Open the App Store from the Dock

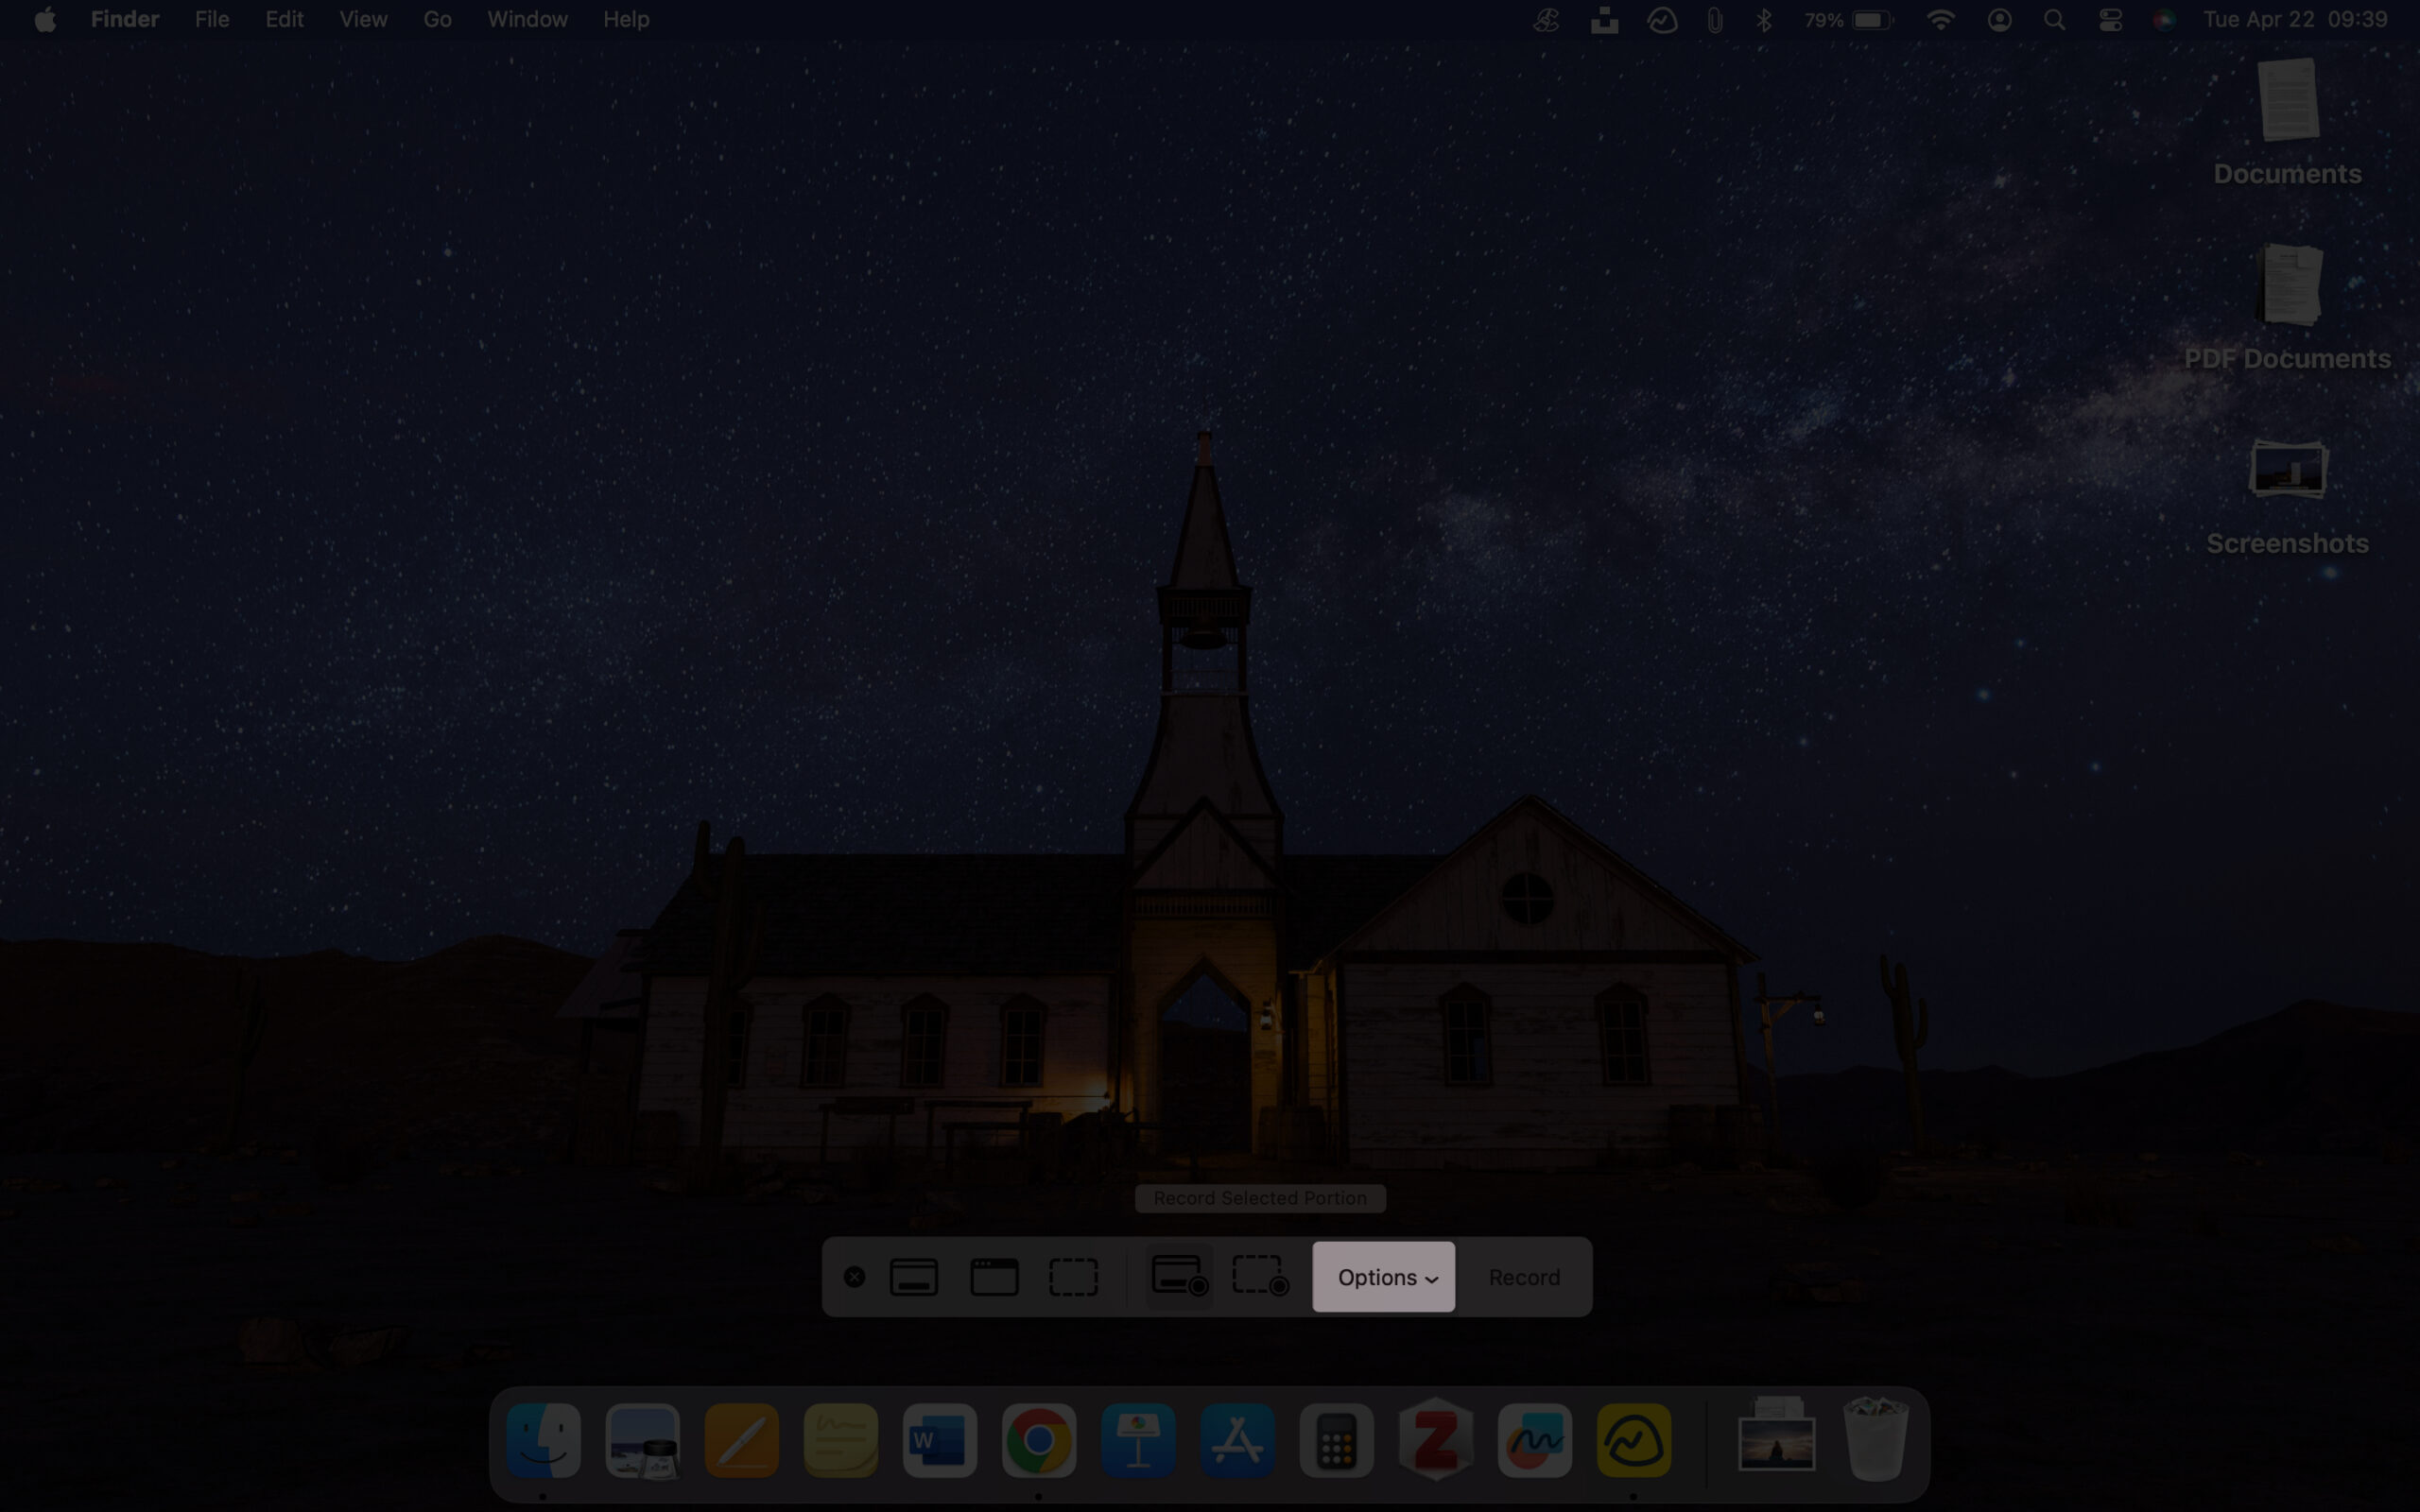coord(1238,1440)
